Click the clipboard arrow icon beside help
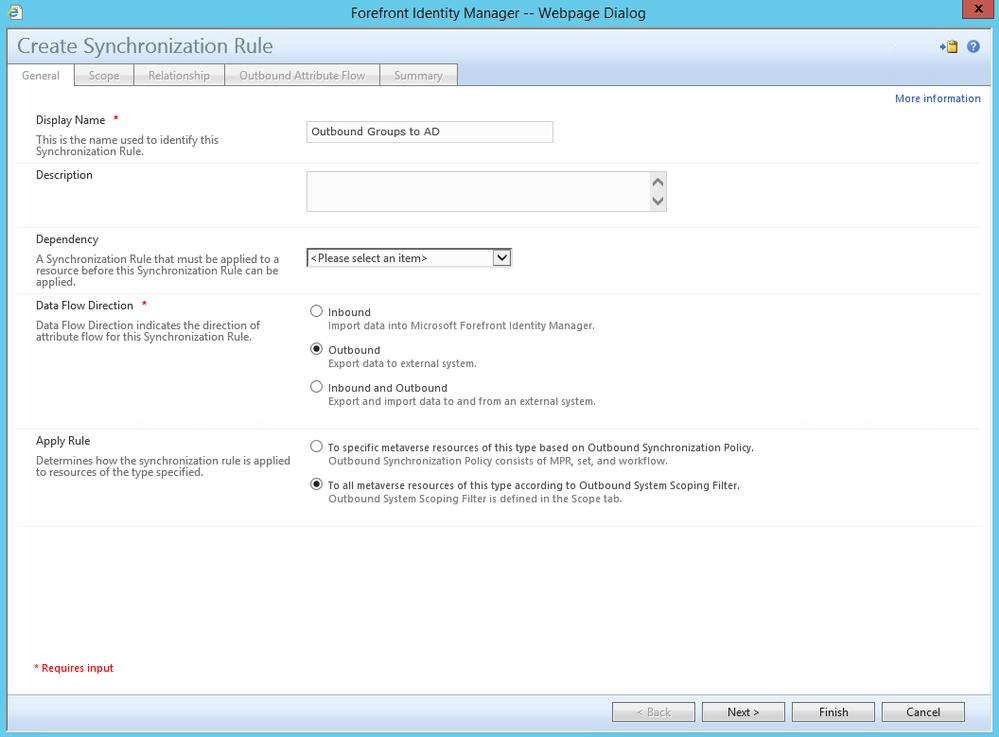 [949, 47]
